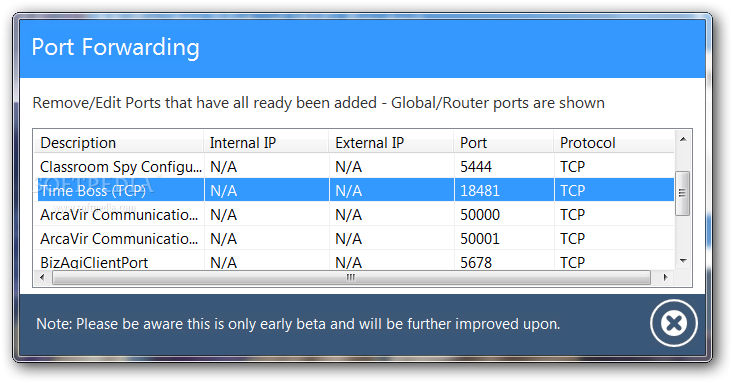
Task: Select the ArcaVir entry with port 50001
Action: pos(354,238)
